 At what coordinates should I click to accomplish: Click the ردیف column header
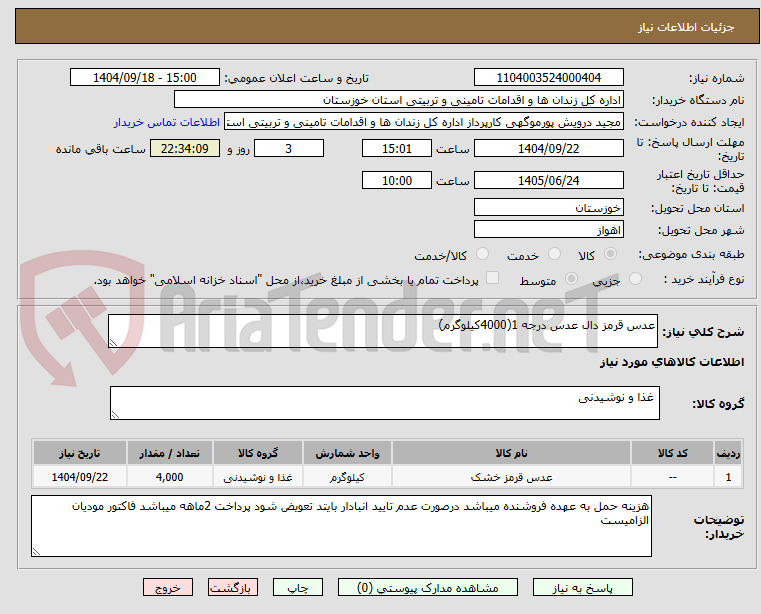[728, 453]
